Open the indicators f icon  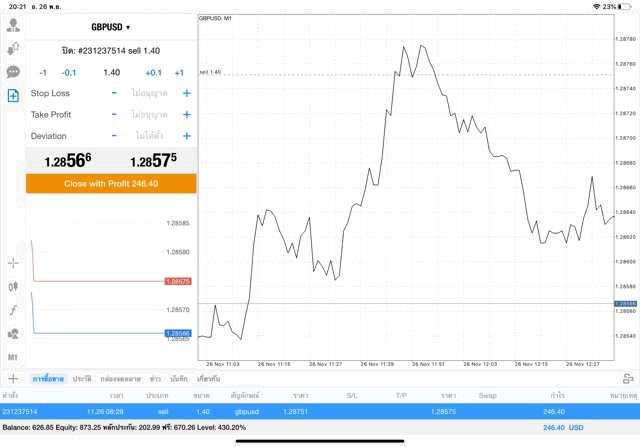[x=13, y=310]
